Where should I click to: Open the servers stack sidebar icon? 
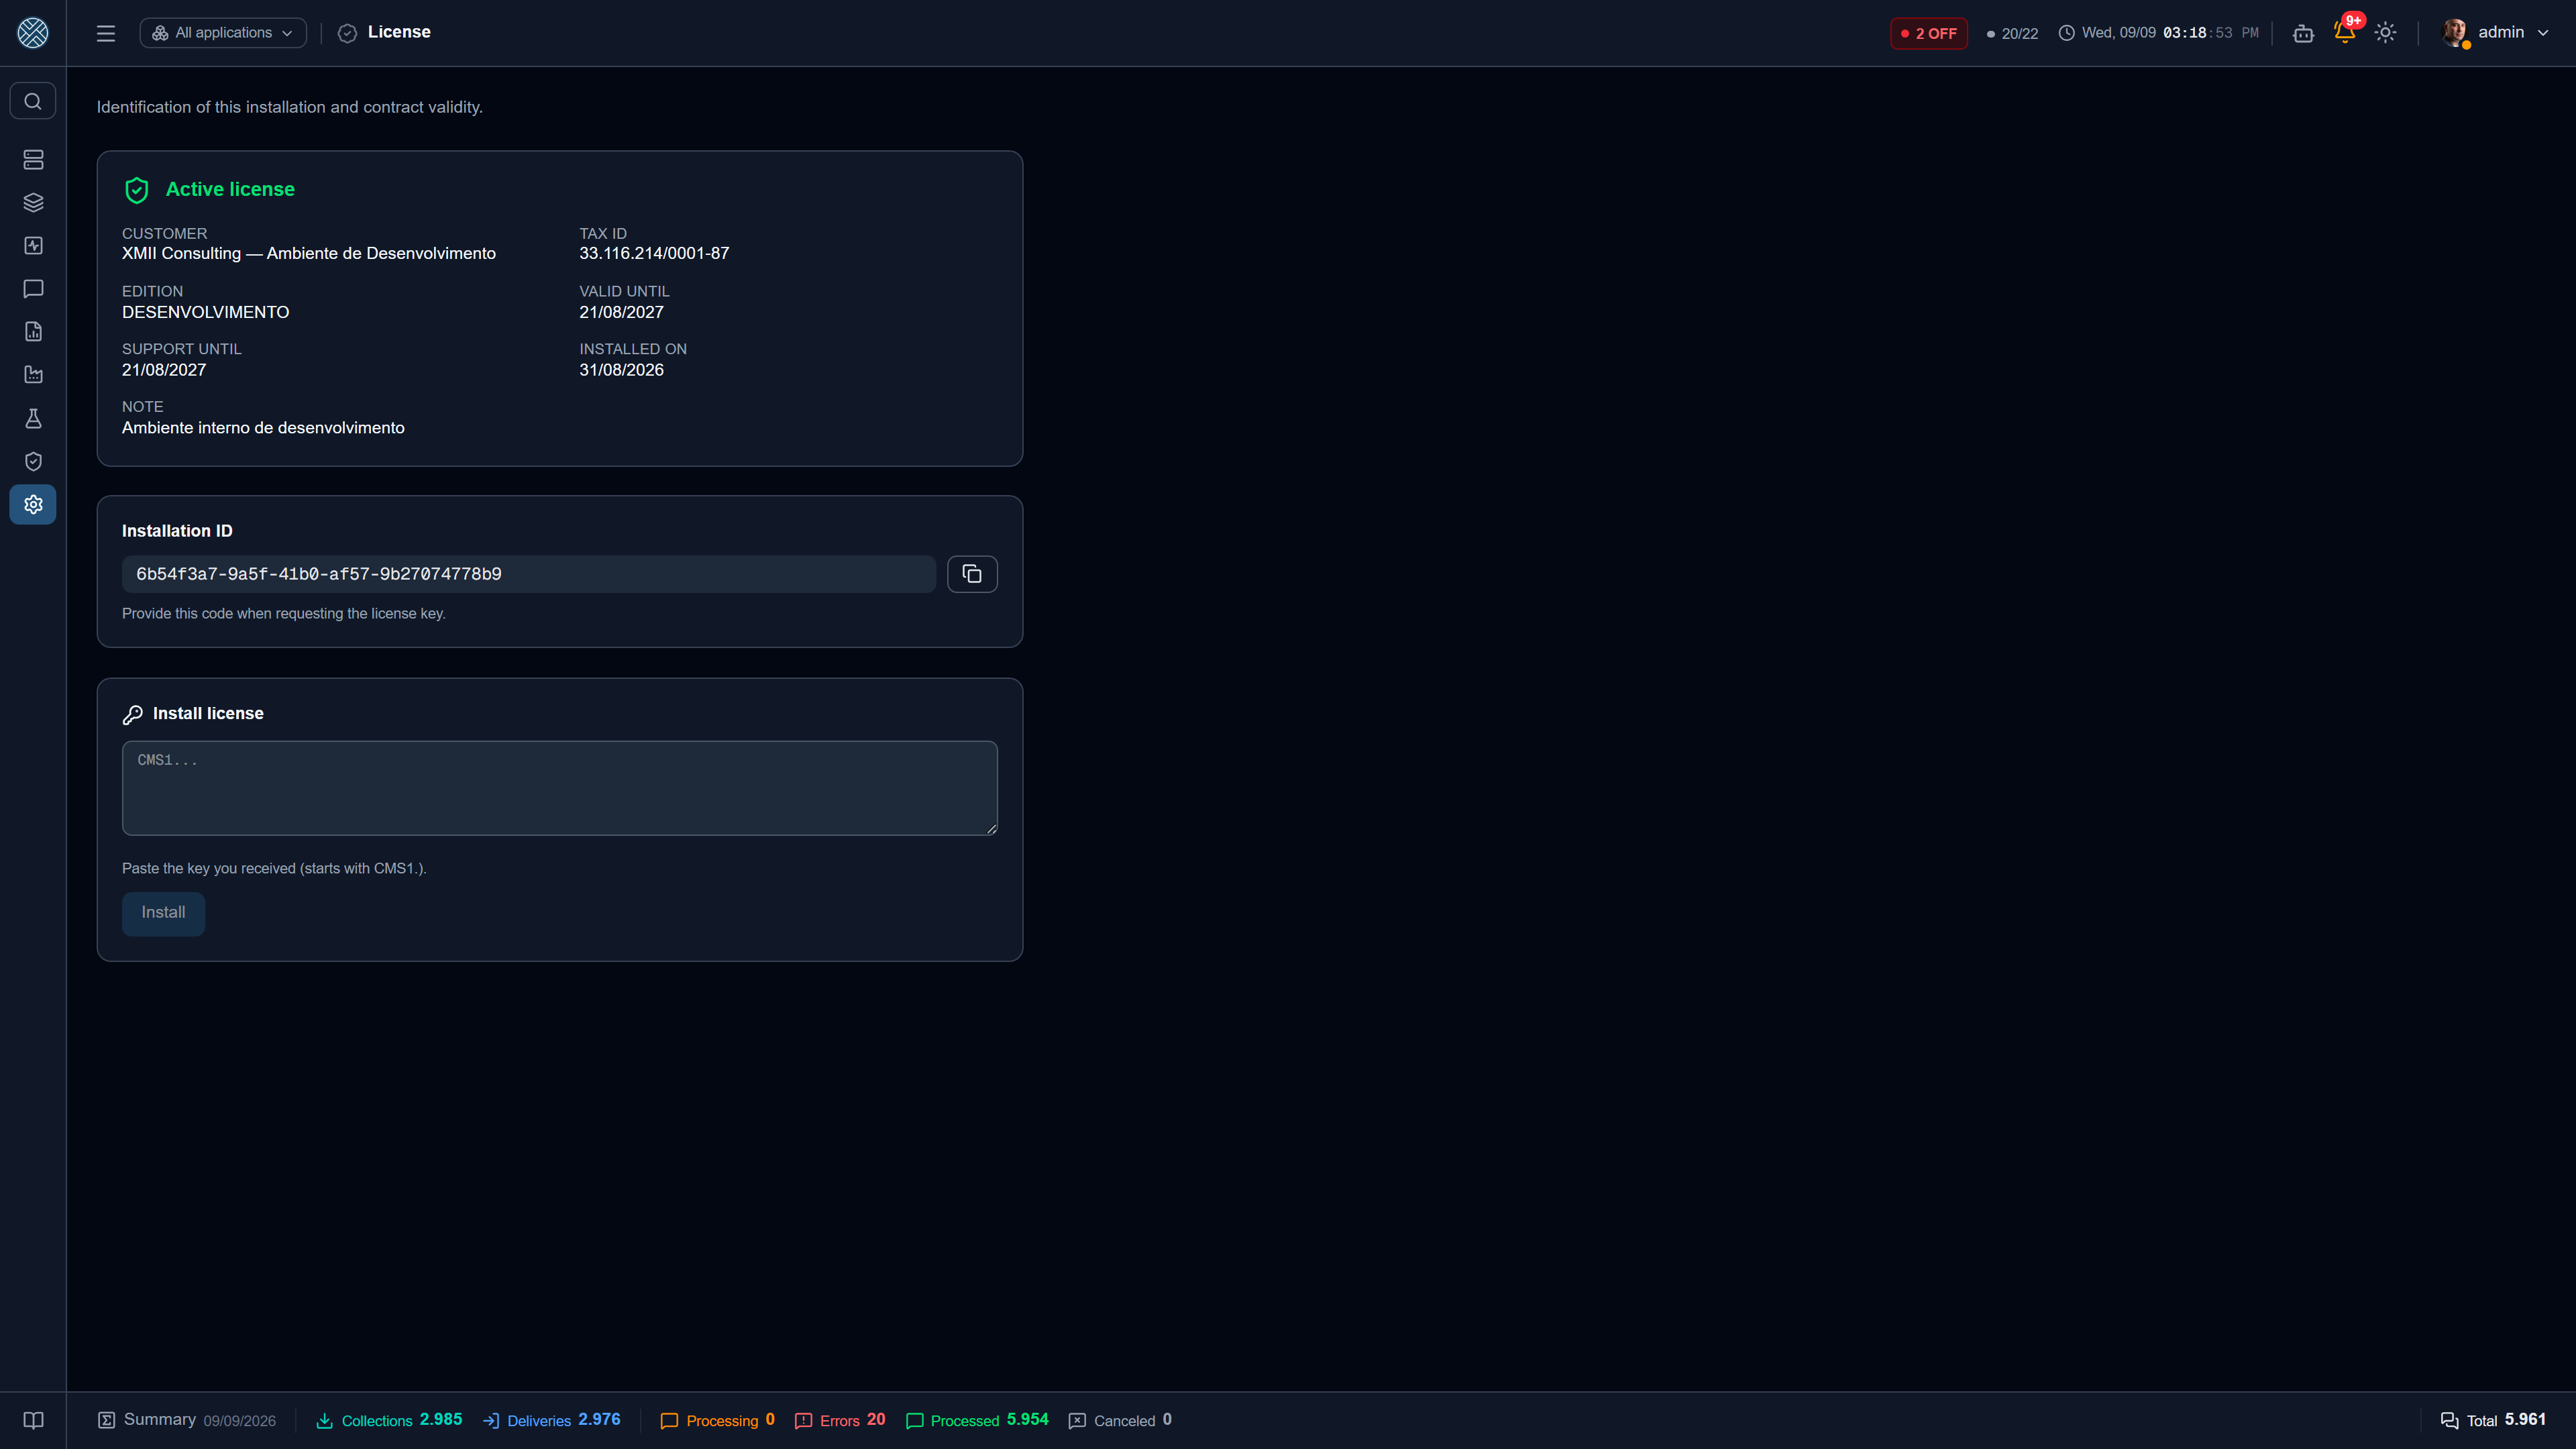[33, 159]
